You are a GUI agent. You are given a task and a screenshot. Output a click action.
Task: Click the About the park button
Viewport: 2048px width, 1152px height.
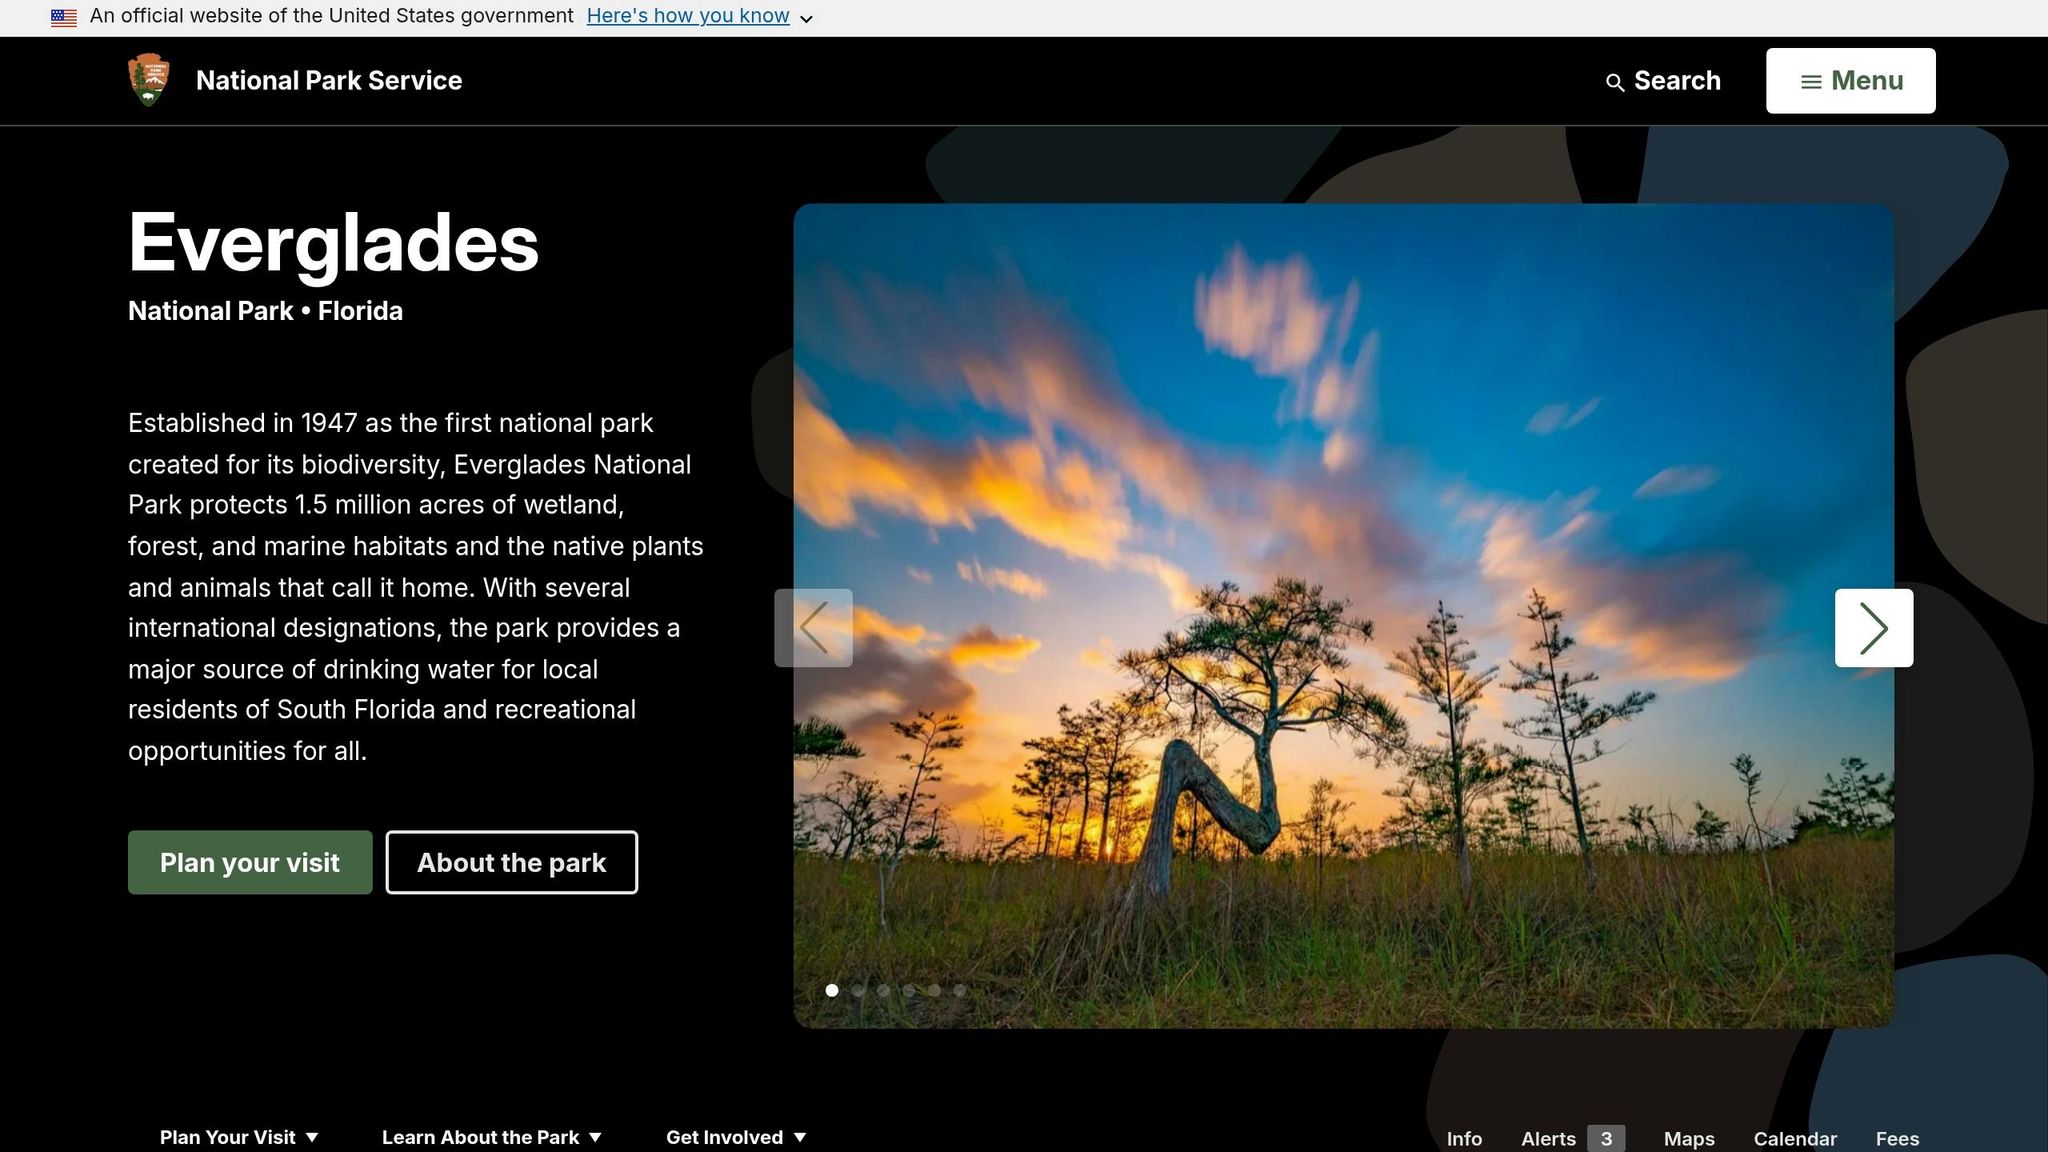[512, 862]
